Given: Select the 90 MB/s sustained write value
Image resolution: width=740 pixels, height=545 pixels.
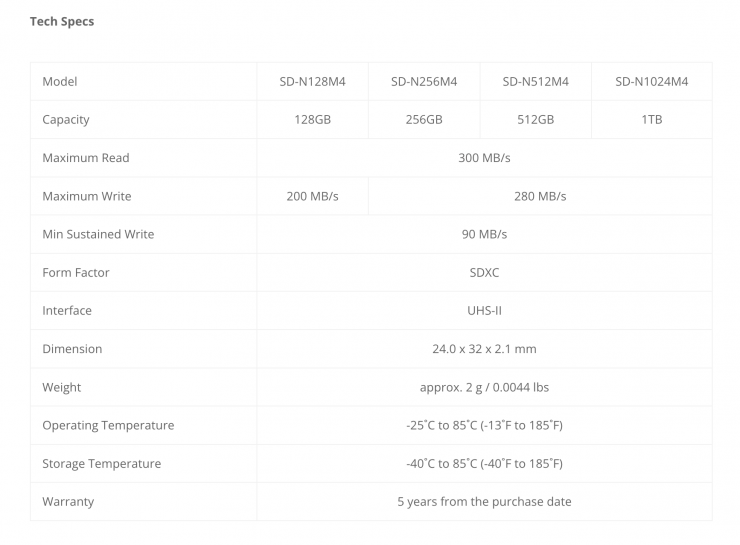Looking at the screenshot, I should click(x=484, y=234).
